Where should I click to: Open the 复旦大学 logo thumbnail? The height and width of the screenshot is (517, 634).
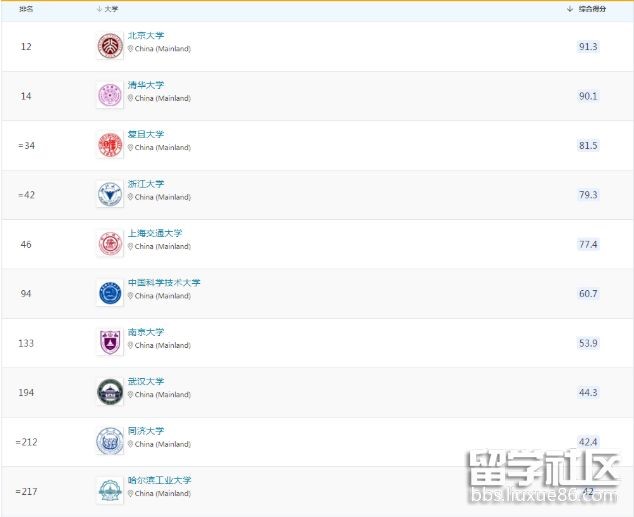pos(110,145)
